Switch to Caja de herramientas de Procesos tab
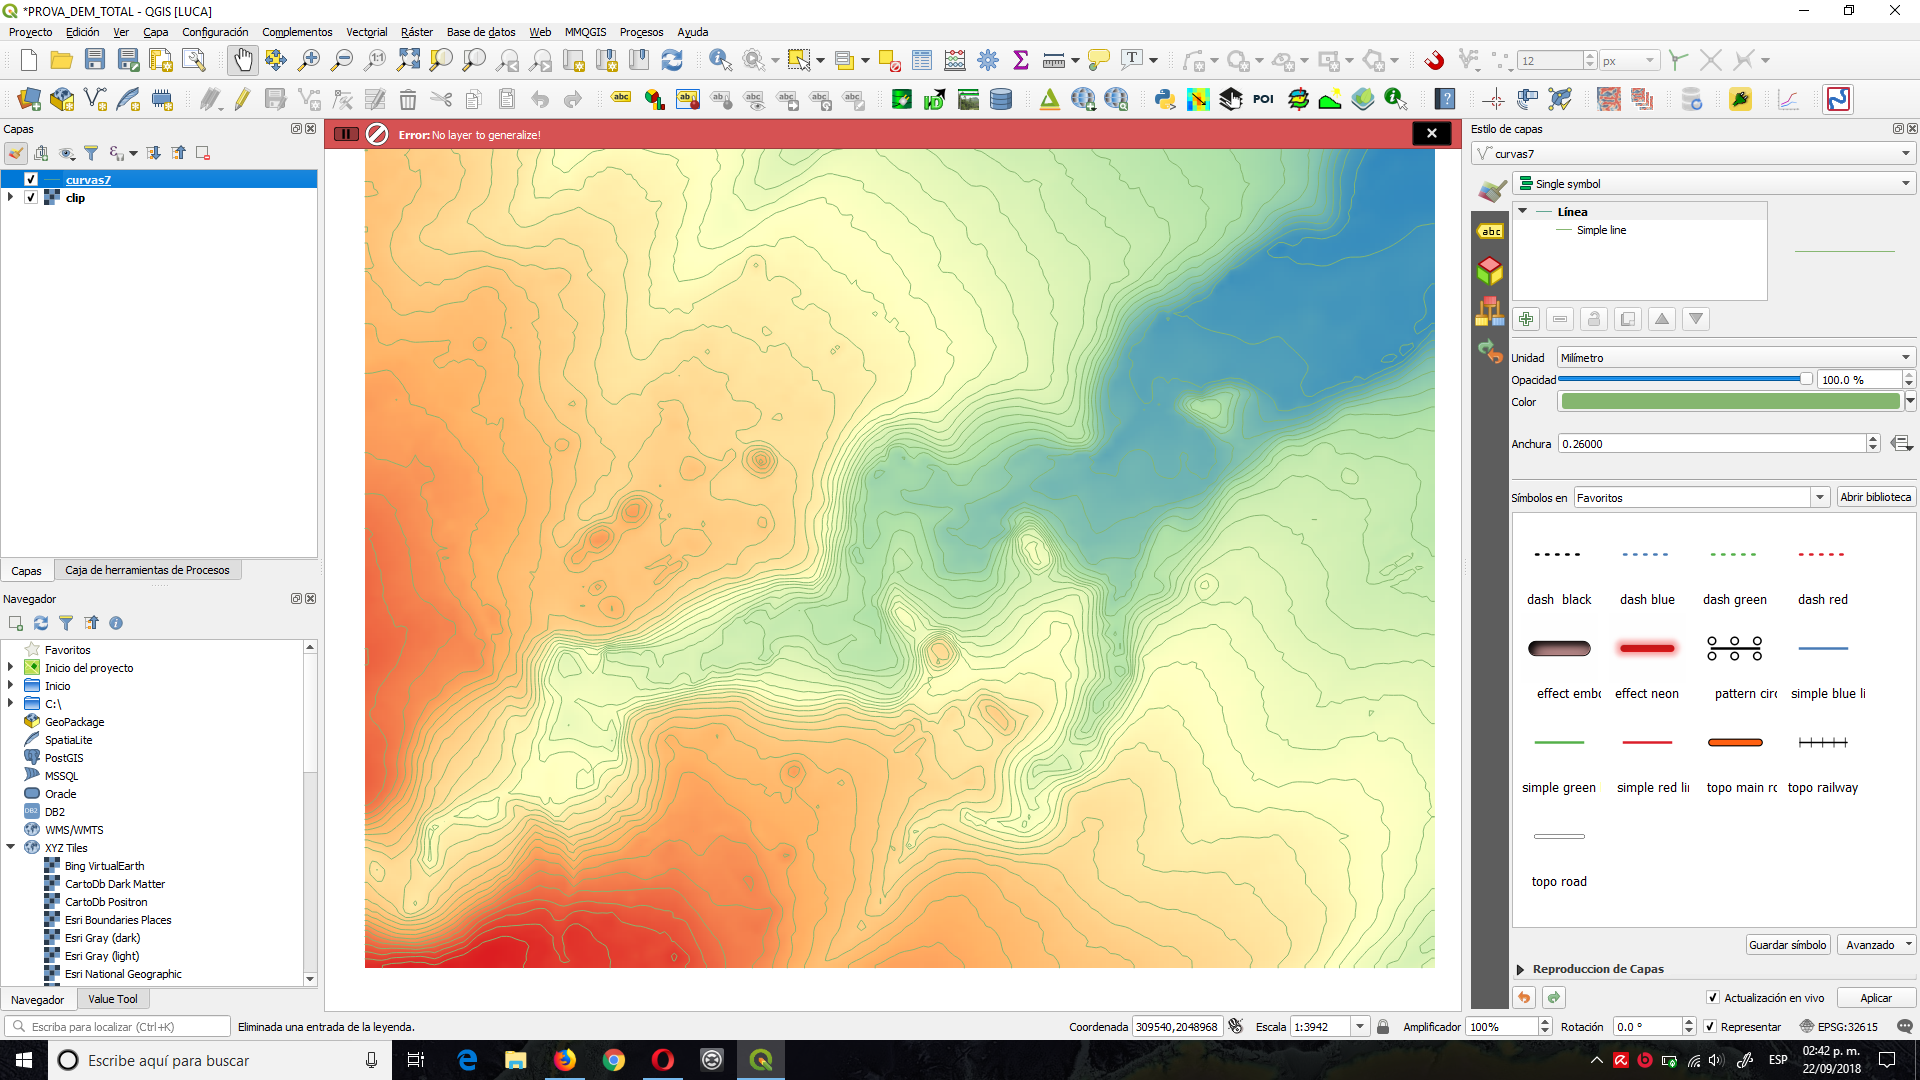The width and height of the screenshot is (1920, 1080). 147,570
